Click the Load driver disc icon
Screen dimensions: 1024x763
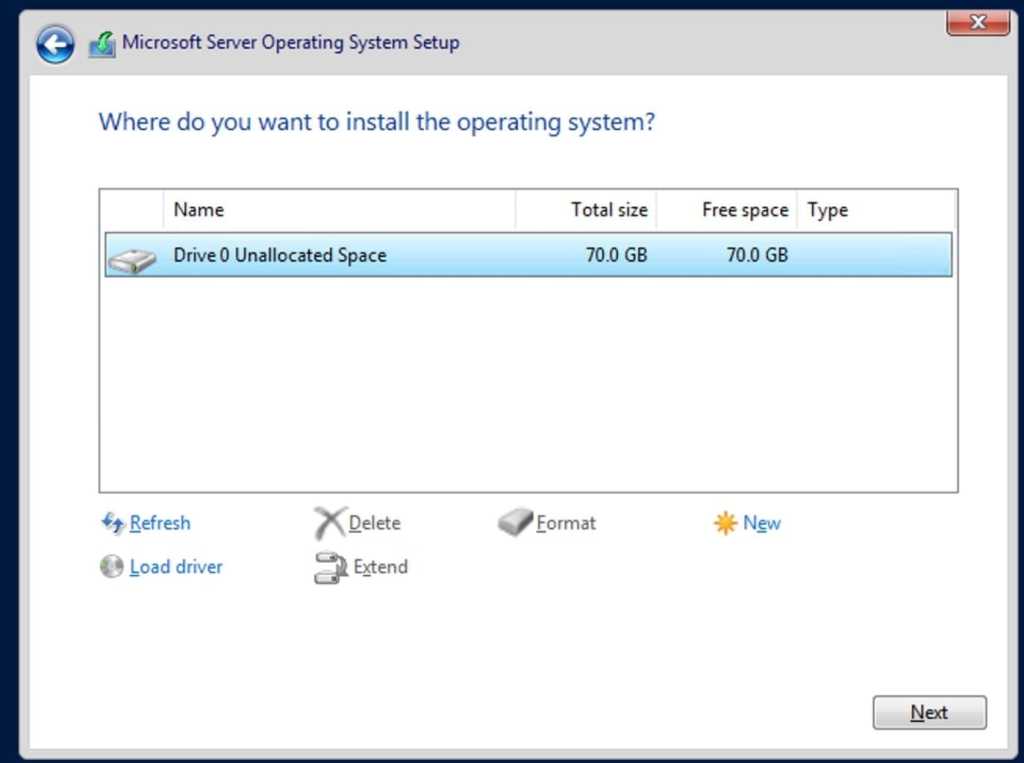click(x=110, y=567)
